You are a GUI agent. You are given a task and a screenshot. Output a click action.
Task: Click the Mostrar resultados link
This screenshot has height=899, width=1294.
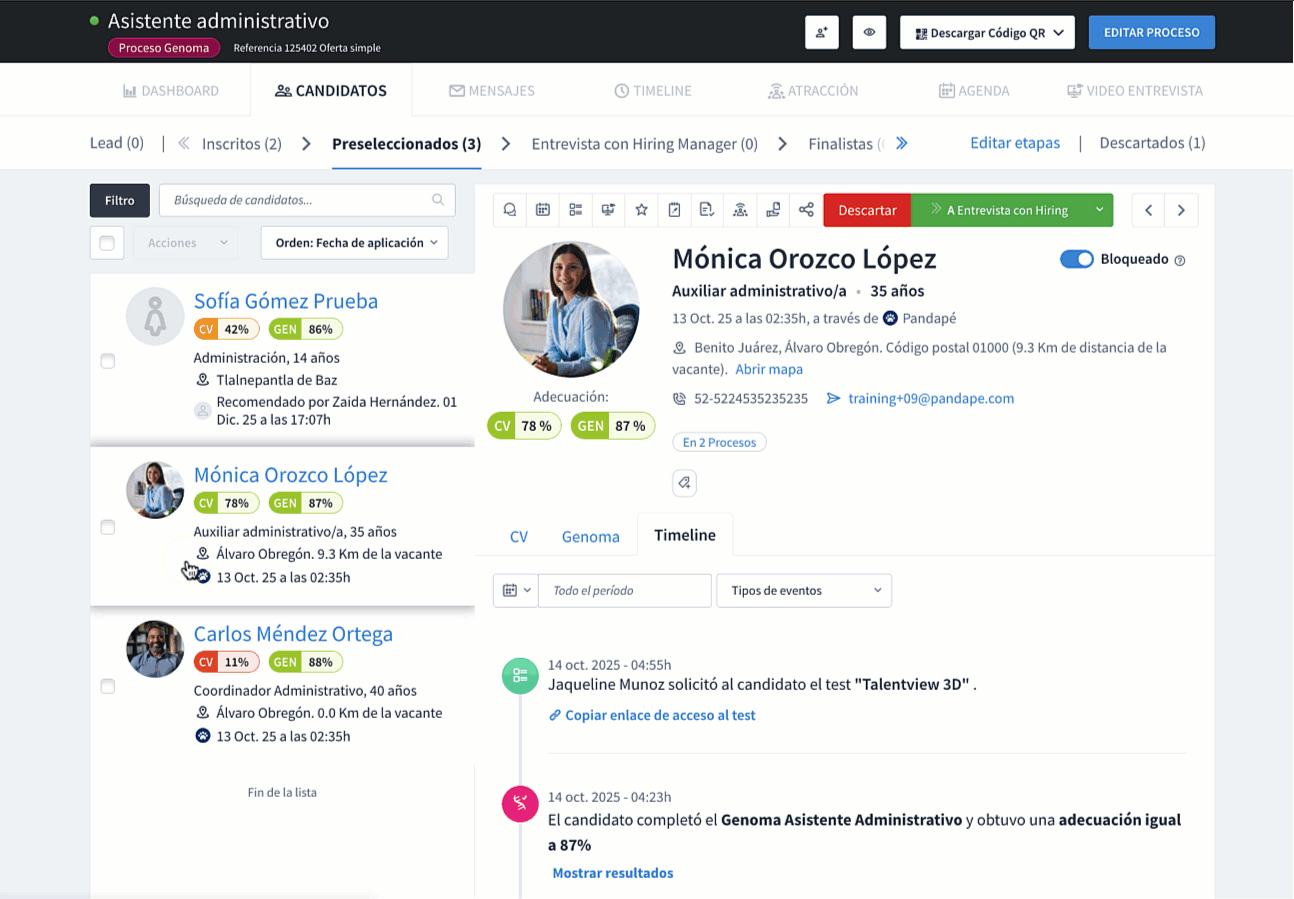pyautogui.click(x=612, y=873)
